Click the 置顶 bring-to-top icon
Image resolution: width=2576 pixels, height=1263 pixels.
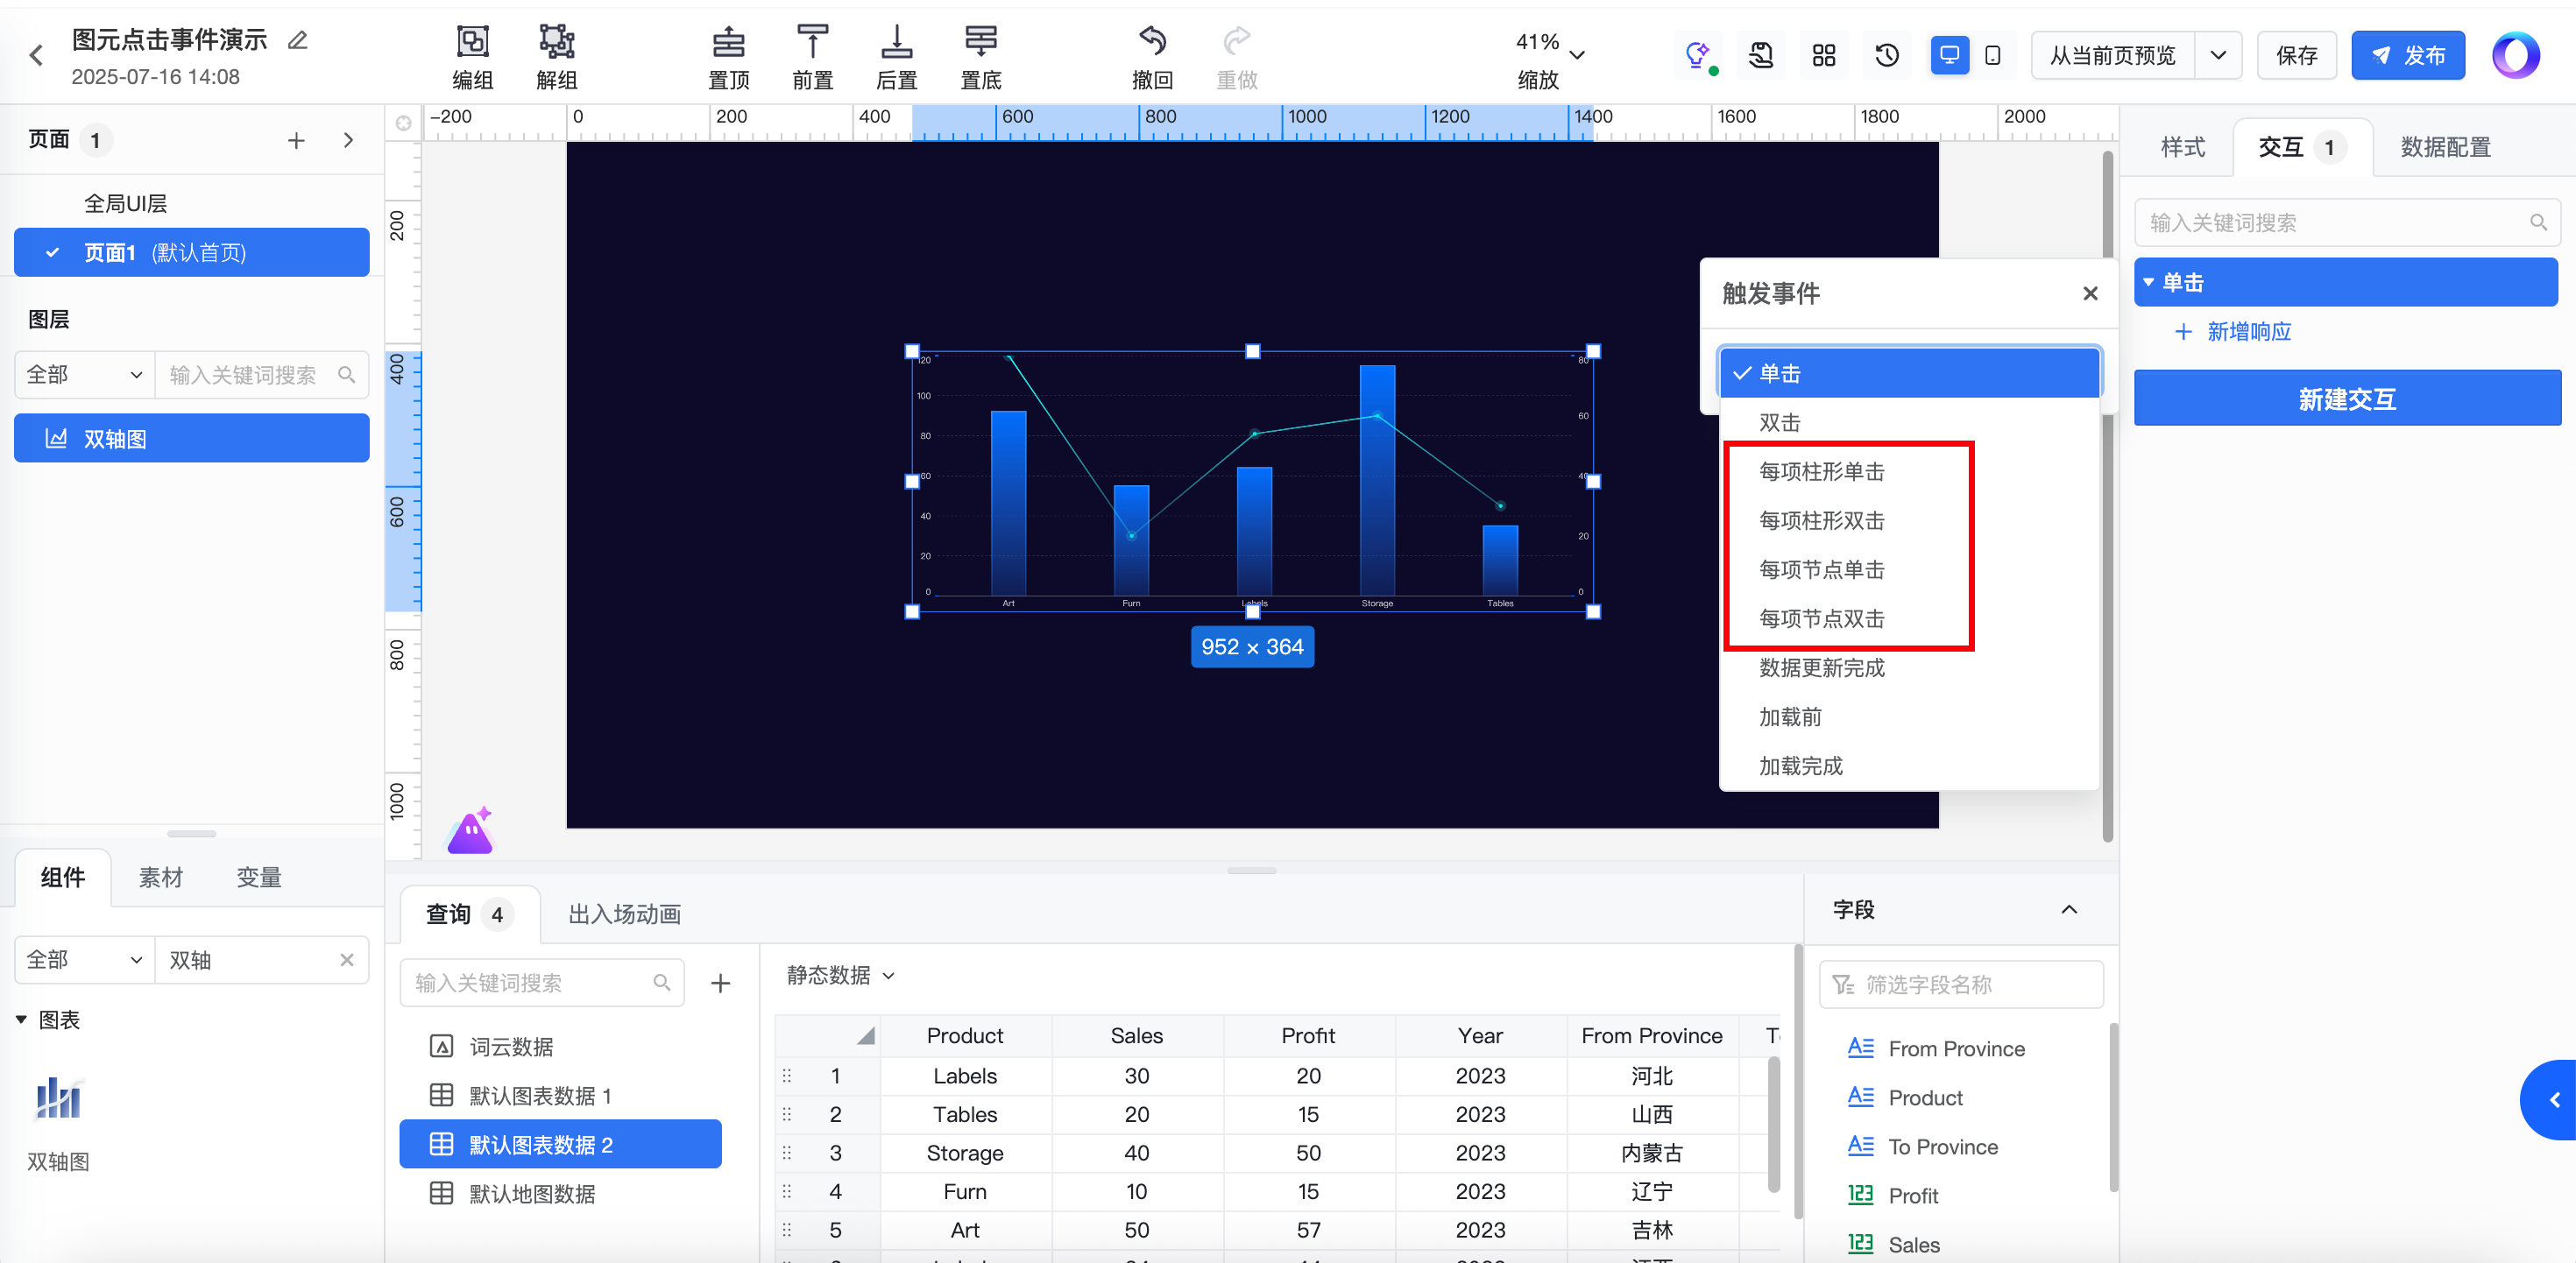[x=728, y=42]
